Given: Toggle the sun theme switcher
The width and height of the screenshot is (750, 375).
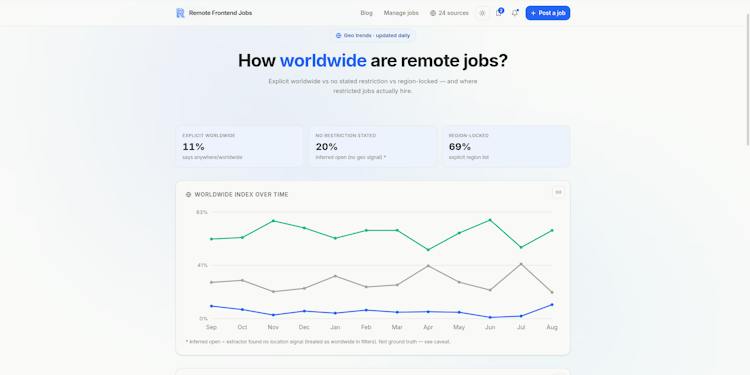Looking at the screenshot, I should coord(482,13).
